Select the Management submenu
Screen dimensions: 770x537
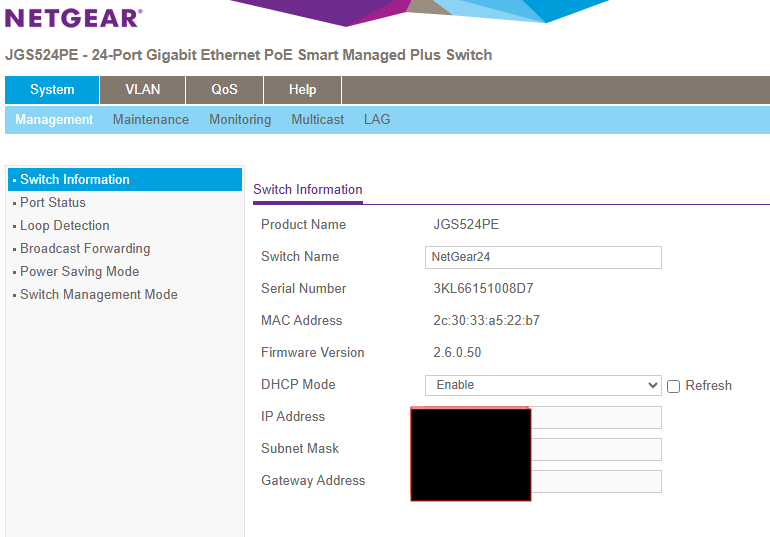[x=54, y=120]
